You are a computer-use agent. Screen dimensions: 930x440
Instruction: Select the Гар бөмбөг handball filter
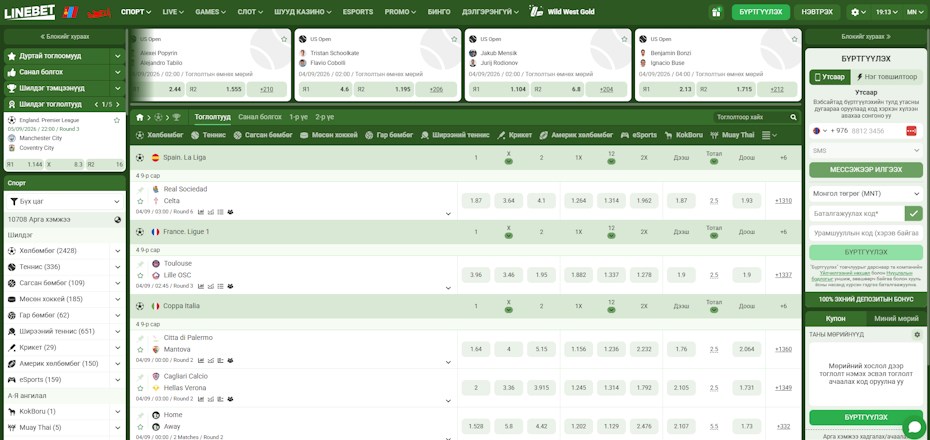coord(389,135)
